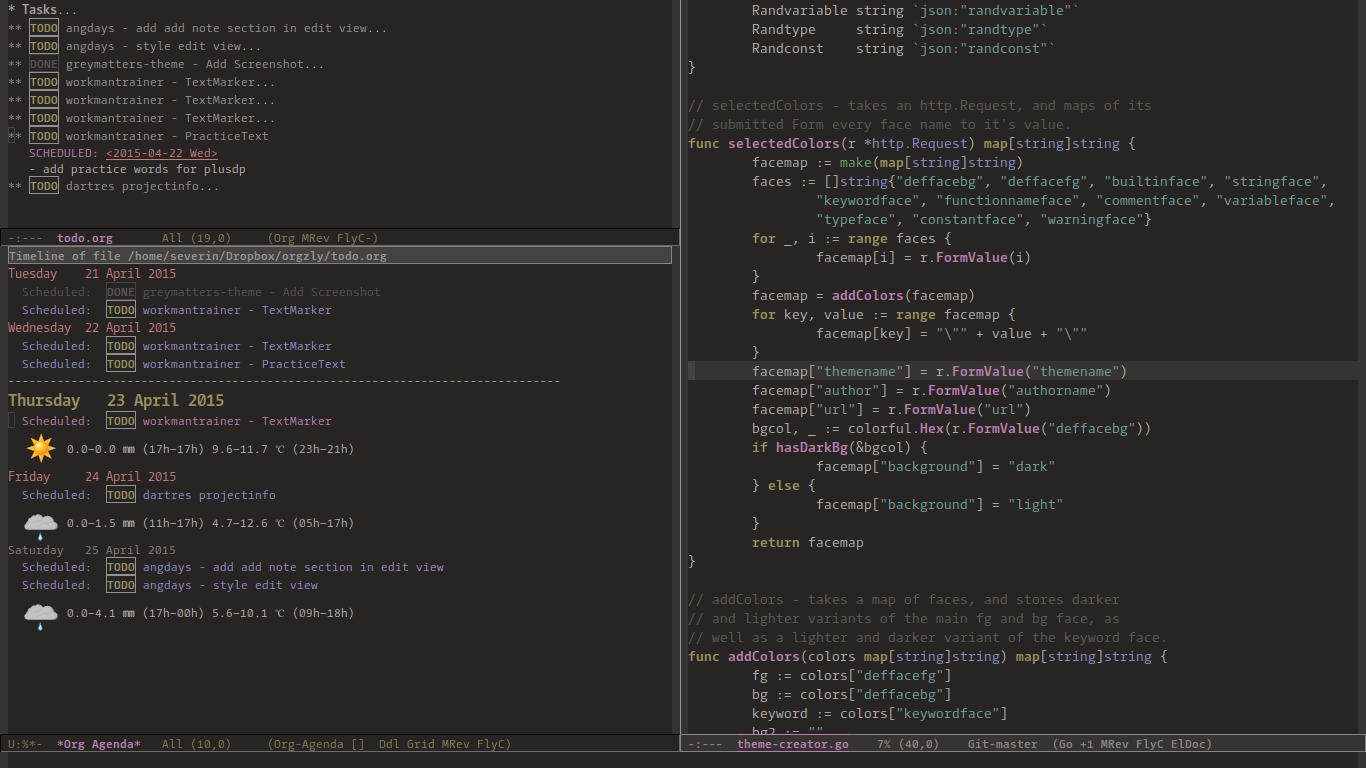
Task: Click the Git-master version control indicator
Action: coord(1003,744)
